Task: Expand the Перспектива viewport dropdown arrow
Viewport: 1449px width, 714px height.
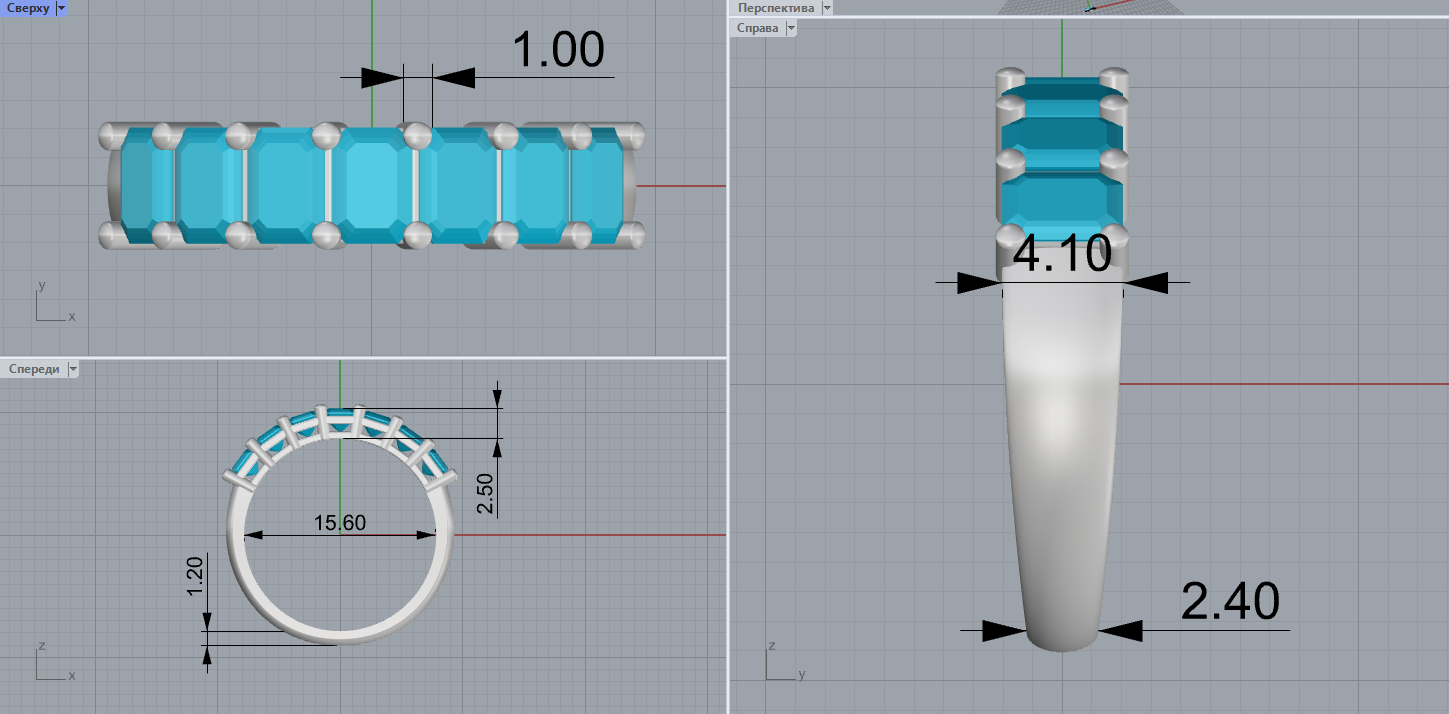Action: click(826, 7)
